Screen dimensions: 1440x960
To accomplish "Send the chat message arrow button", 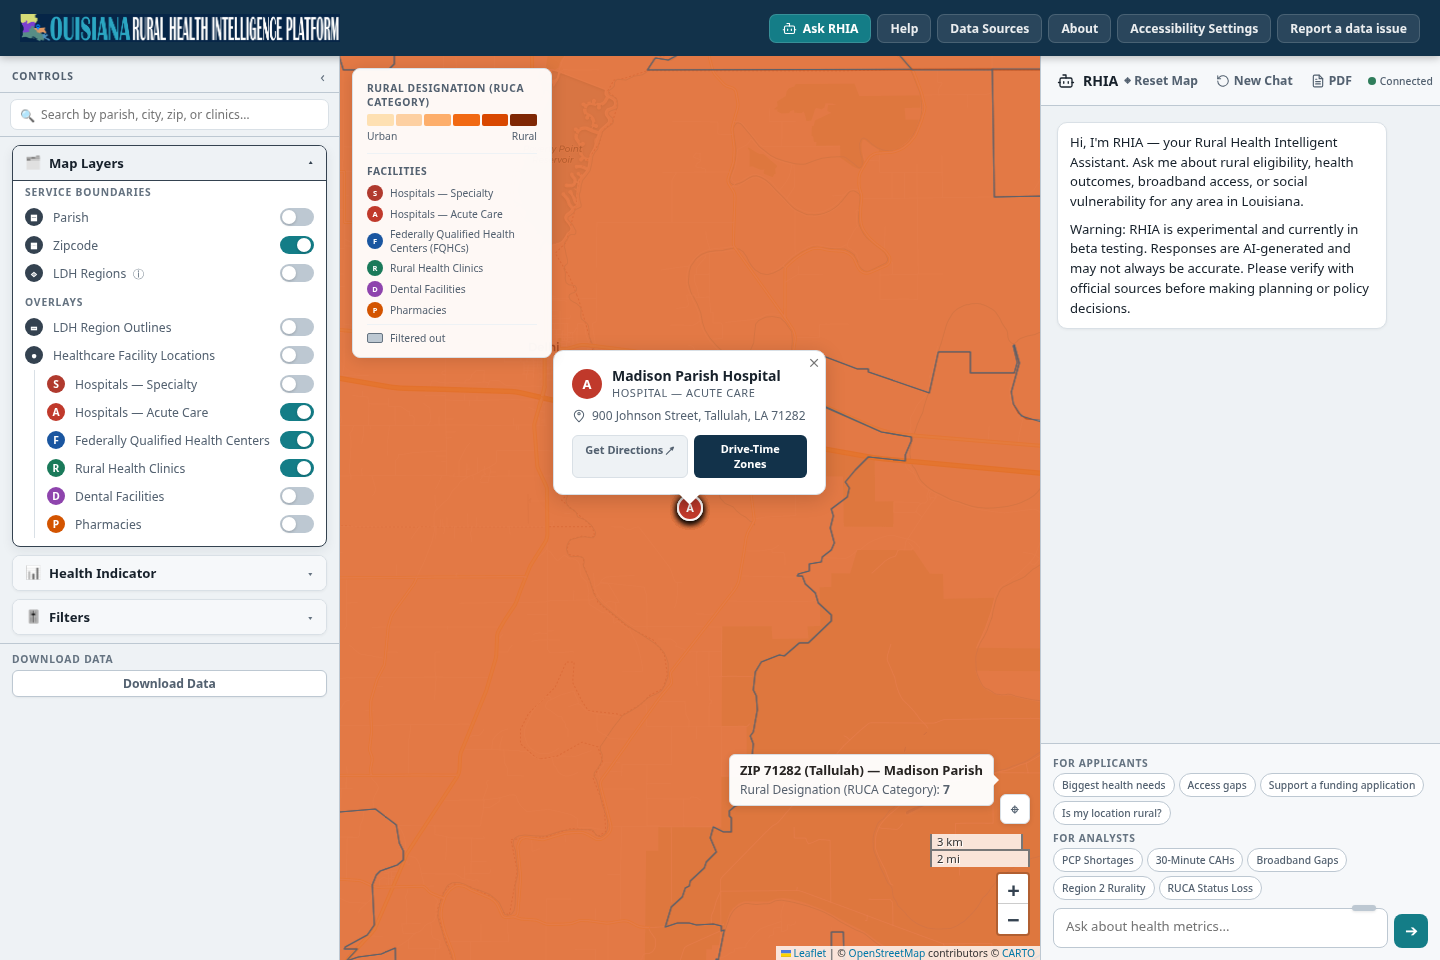I will tap(1411, 931).
